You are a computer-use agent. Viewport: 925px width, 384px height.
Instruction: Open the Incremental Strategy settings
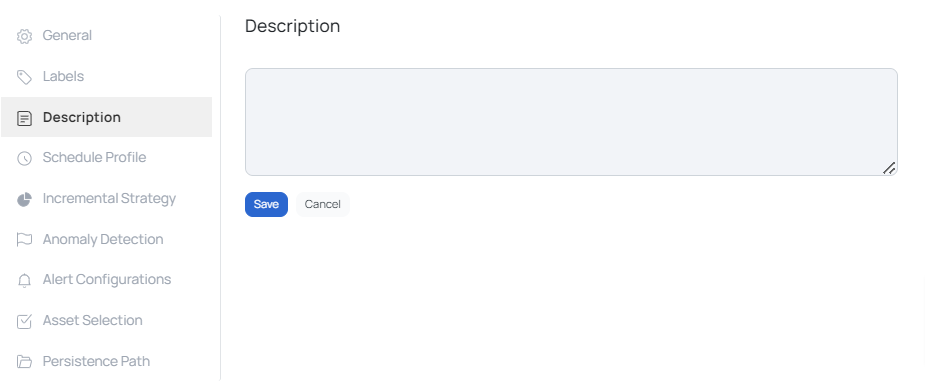[x=106, y=198]
